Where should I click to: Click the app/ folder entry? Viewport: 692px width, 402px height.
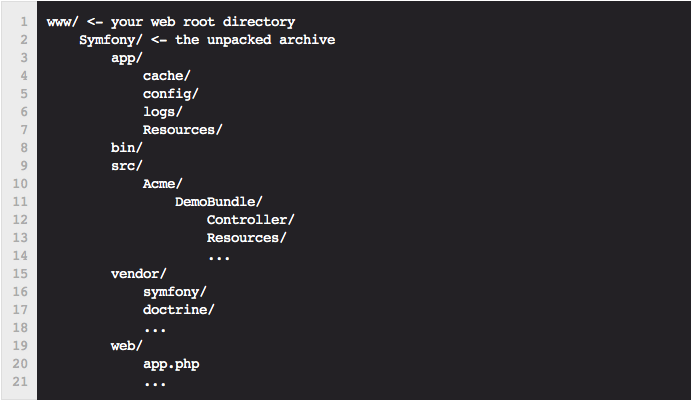[127, 58]
